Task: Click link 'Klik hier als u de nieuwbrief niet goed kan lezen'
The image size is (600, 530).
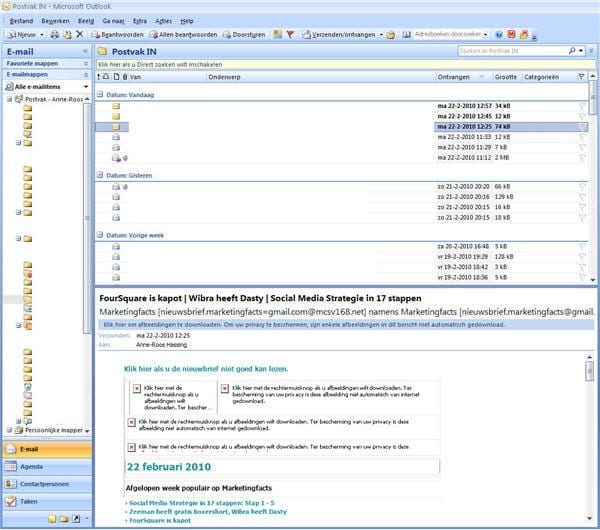Action: pyautogui.click(x=206, y=369)
